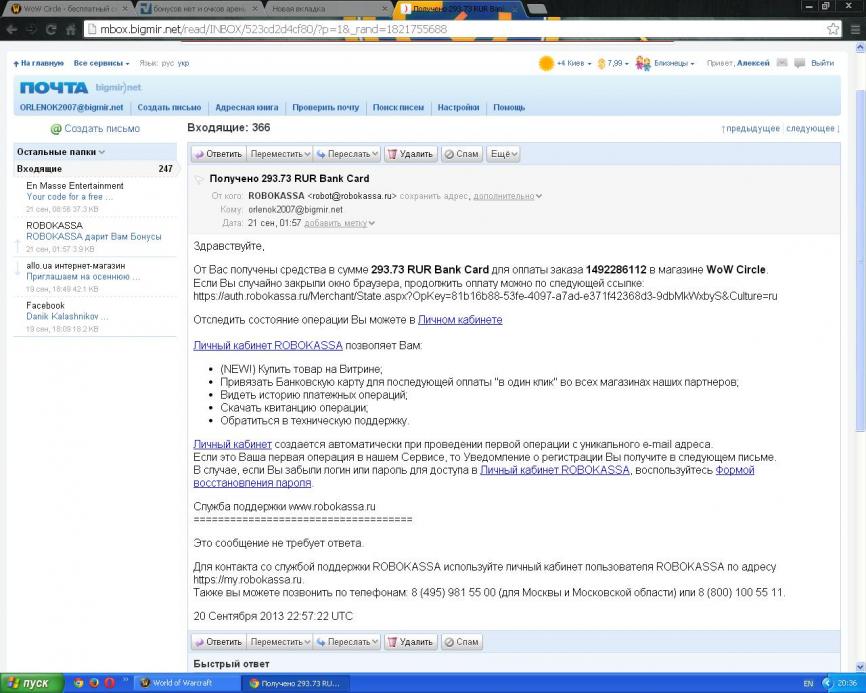
Task: Open Chrome from the quick launch bar
Action: point(79,683)
